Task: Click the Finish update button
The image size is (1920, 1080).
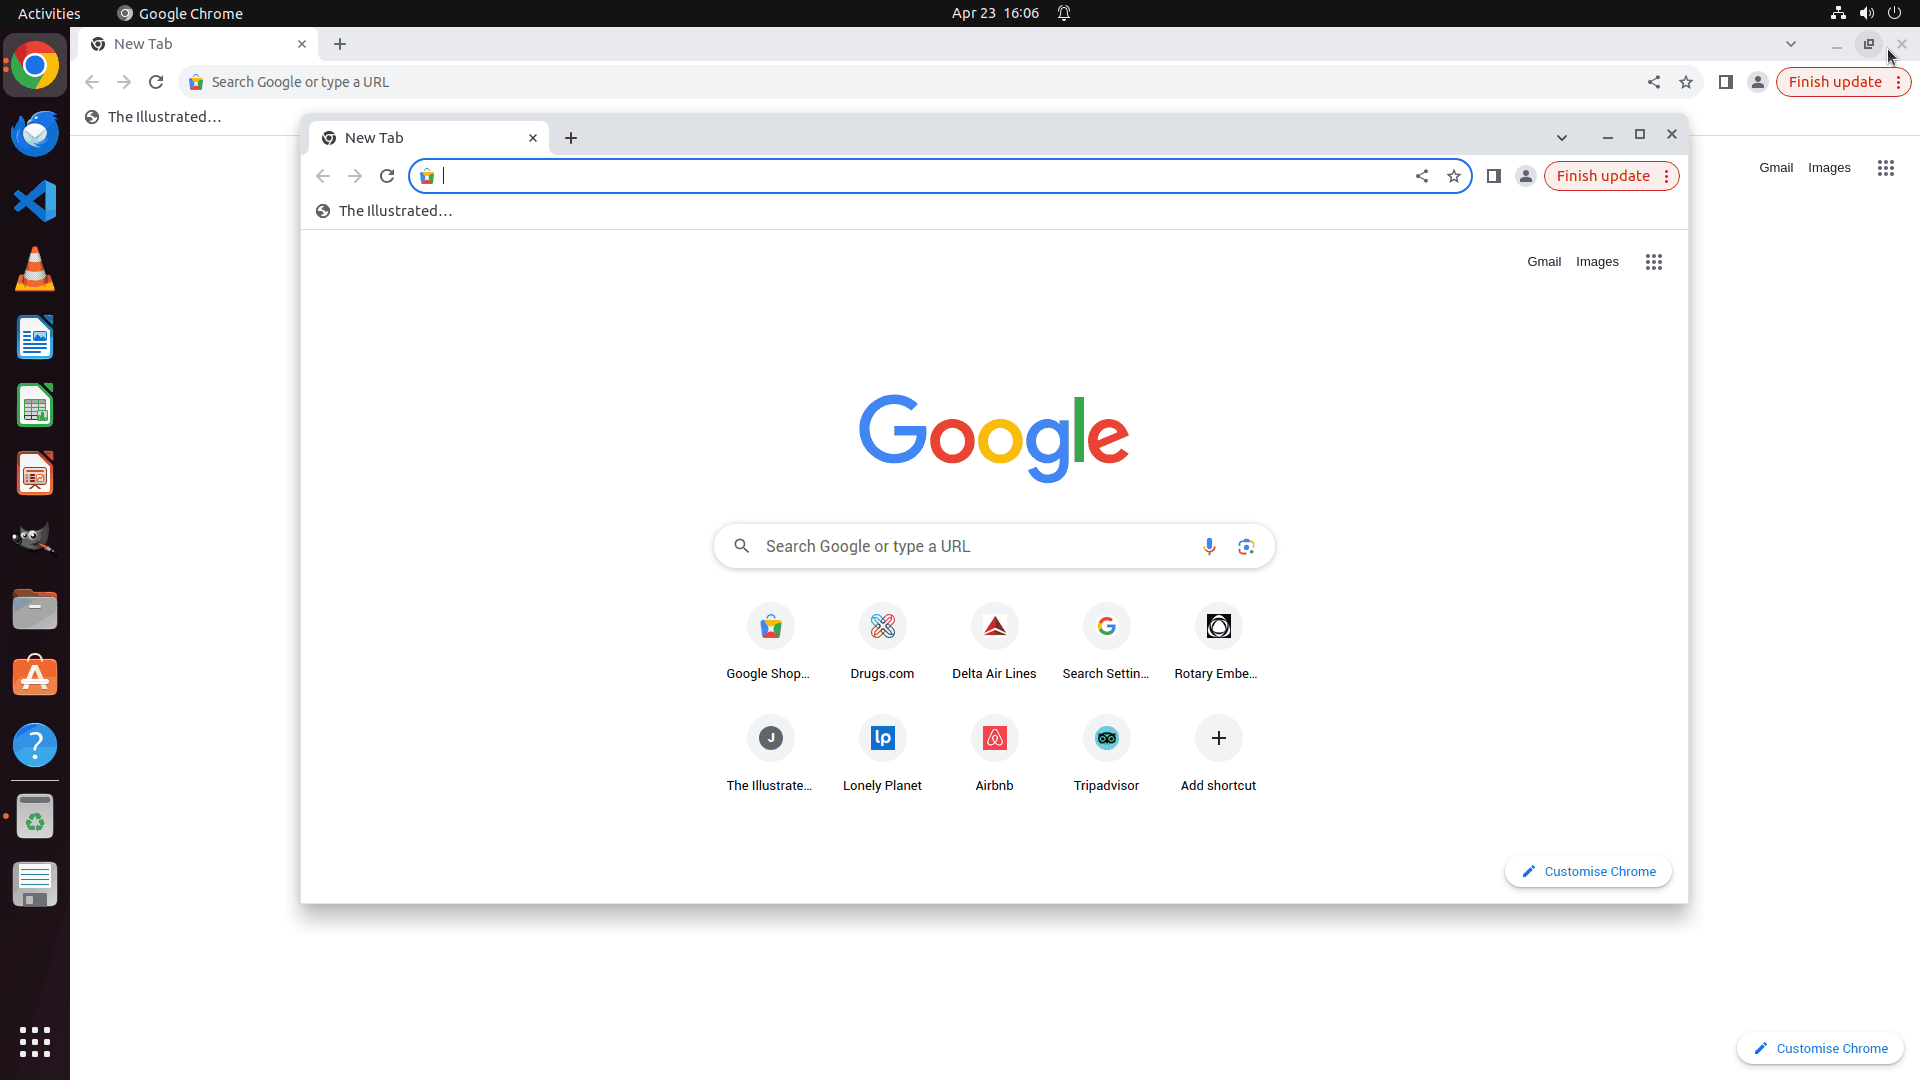Action: point(1604,176)
